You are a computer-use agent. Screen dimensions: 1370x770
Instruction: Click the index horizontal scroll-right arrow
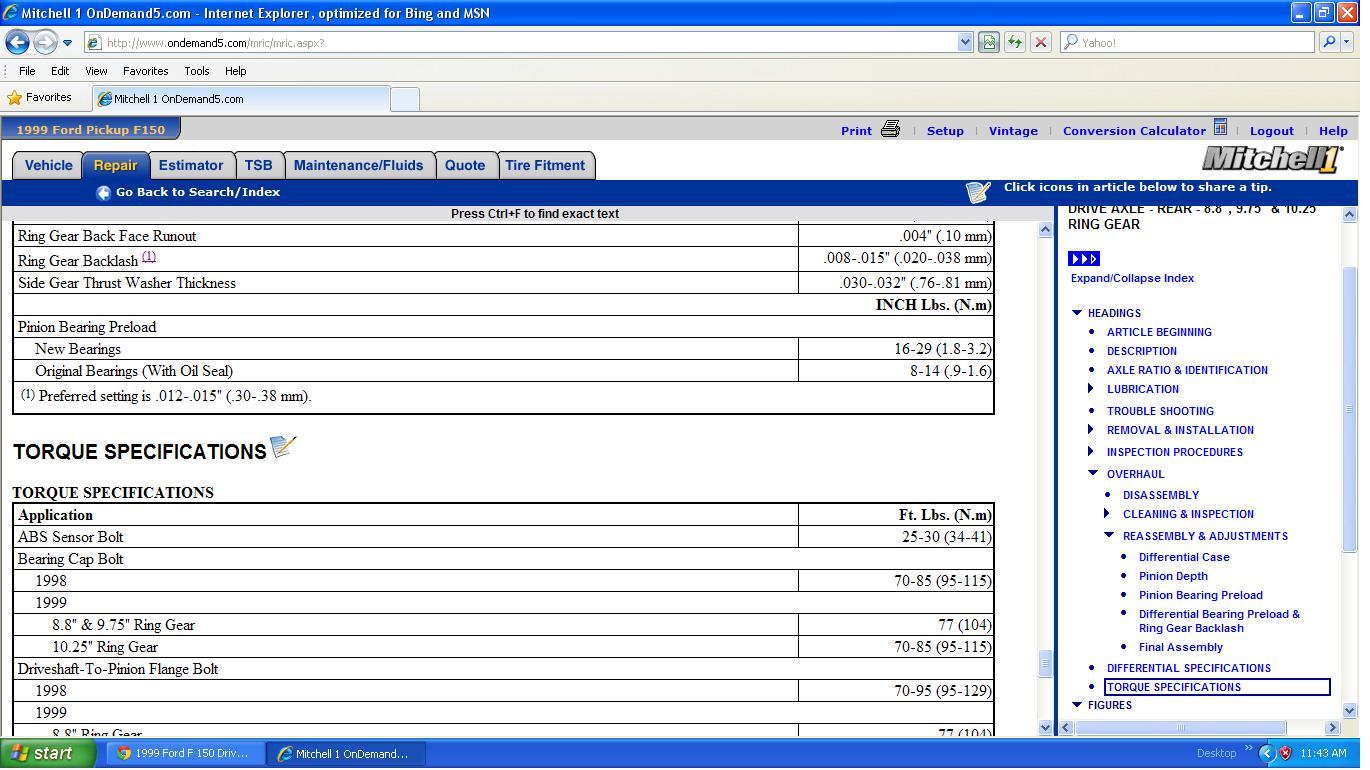1332,728
